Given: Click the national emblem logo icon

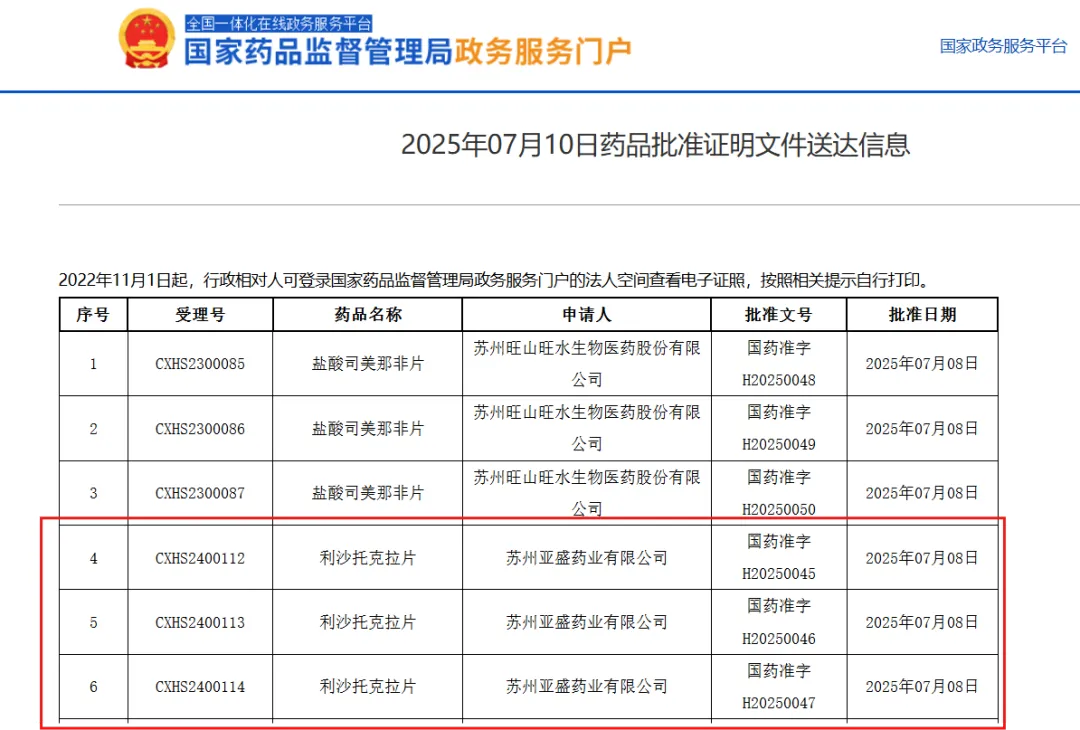Looking at the screenshot, I should pos(147,39).
